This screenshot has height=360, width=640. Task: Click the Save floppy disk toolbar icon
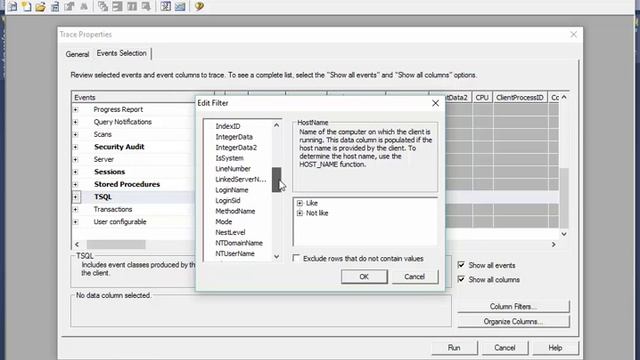point(55,6)
